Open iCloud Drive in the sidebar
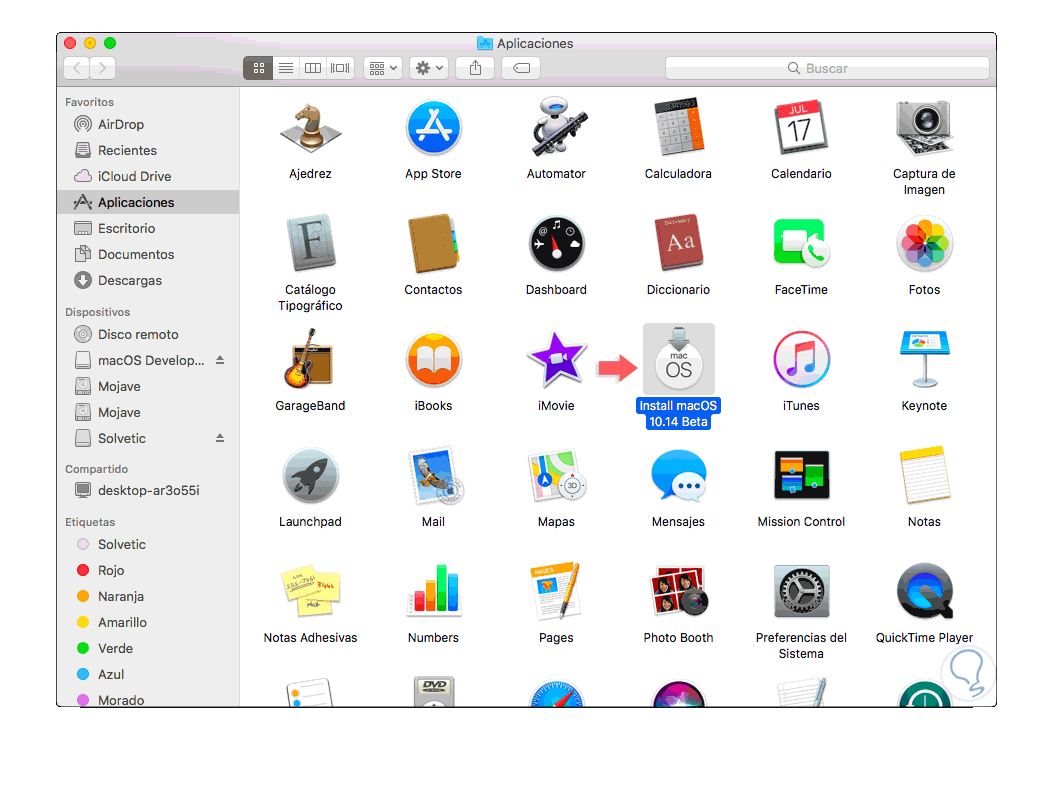This screenshot has width=1053, height=787. tap(148, 177)
